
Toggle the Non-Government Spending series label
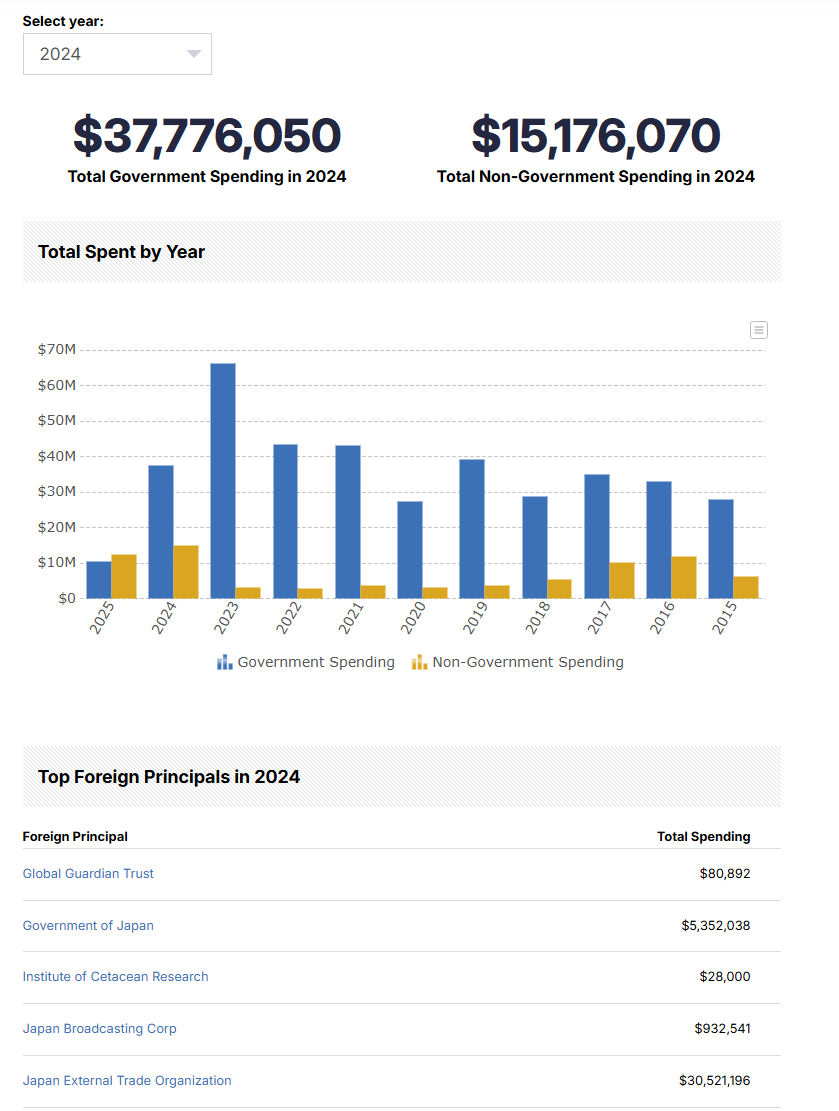pos(528,662)
